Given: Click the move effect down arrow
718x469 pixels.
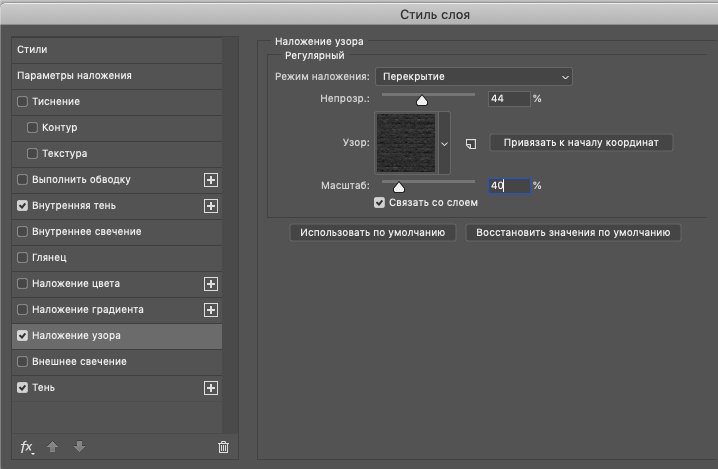Looking at the screenshot, I should pyautogui.click(x=79, y=447).
